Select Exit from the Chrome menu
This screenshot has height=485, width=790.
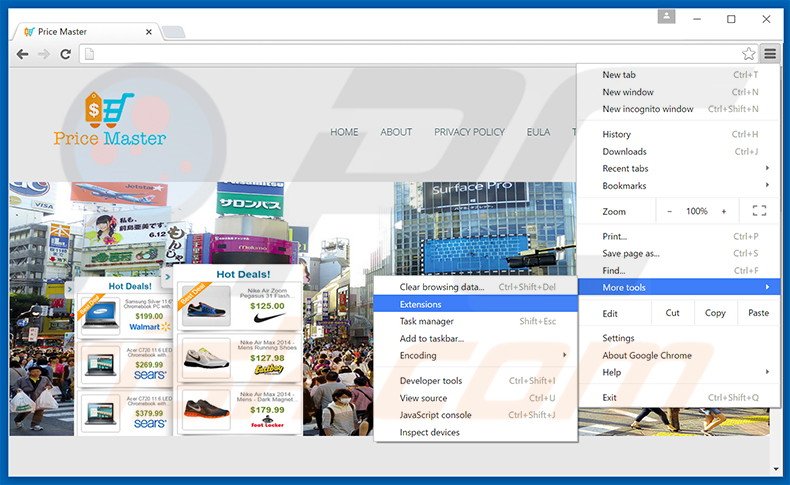(679, 397)
